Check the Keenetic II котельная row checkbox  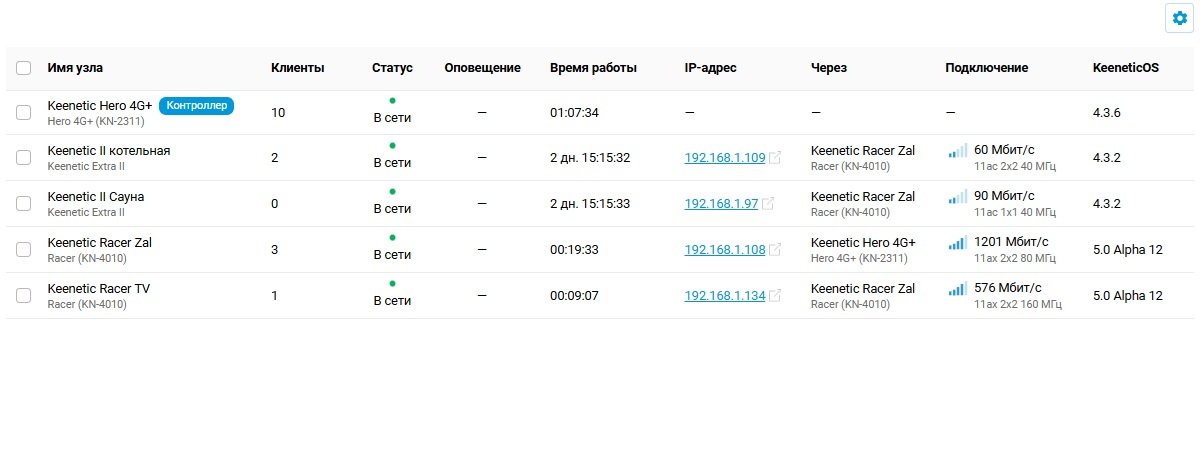(24, 158)
